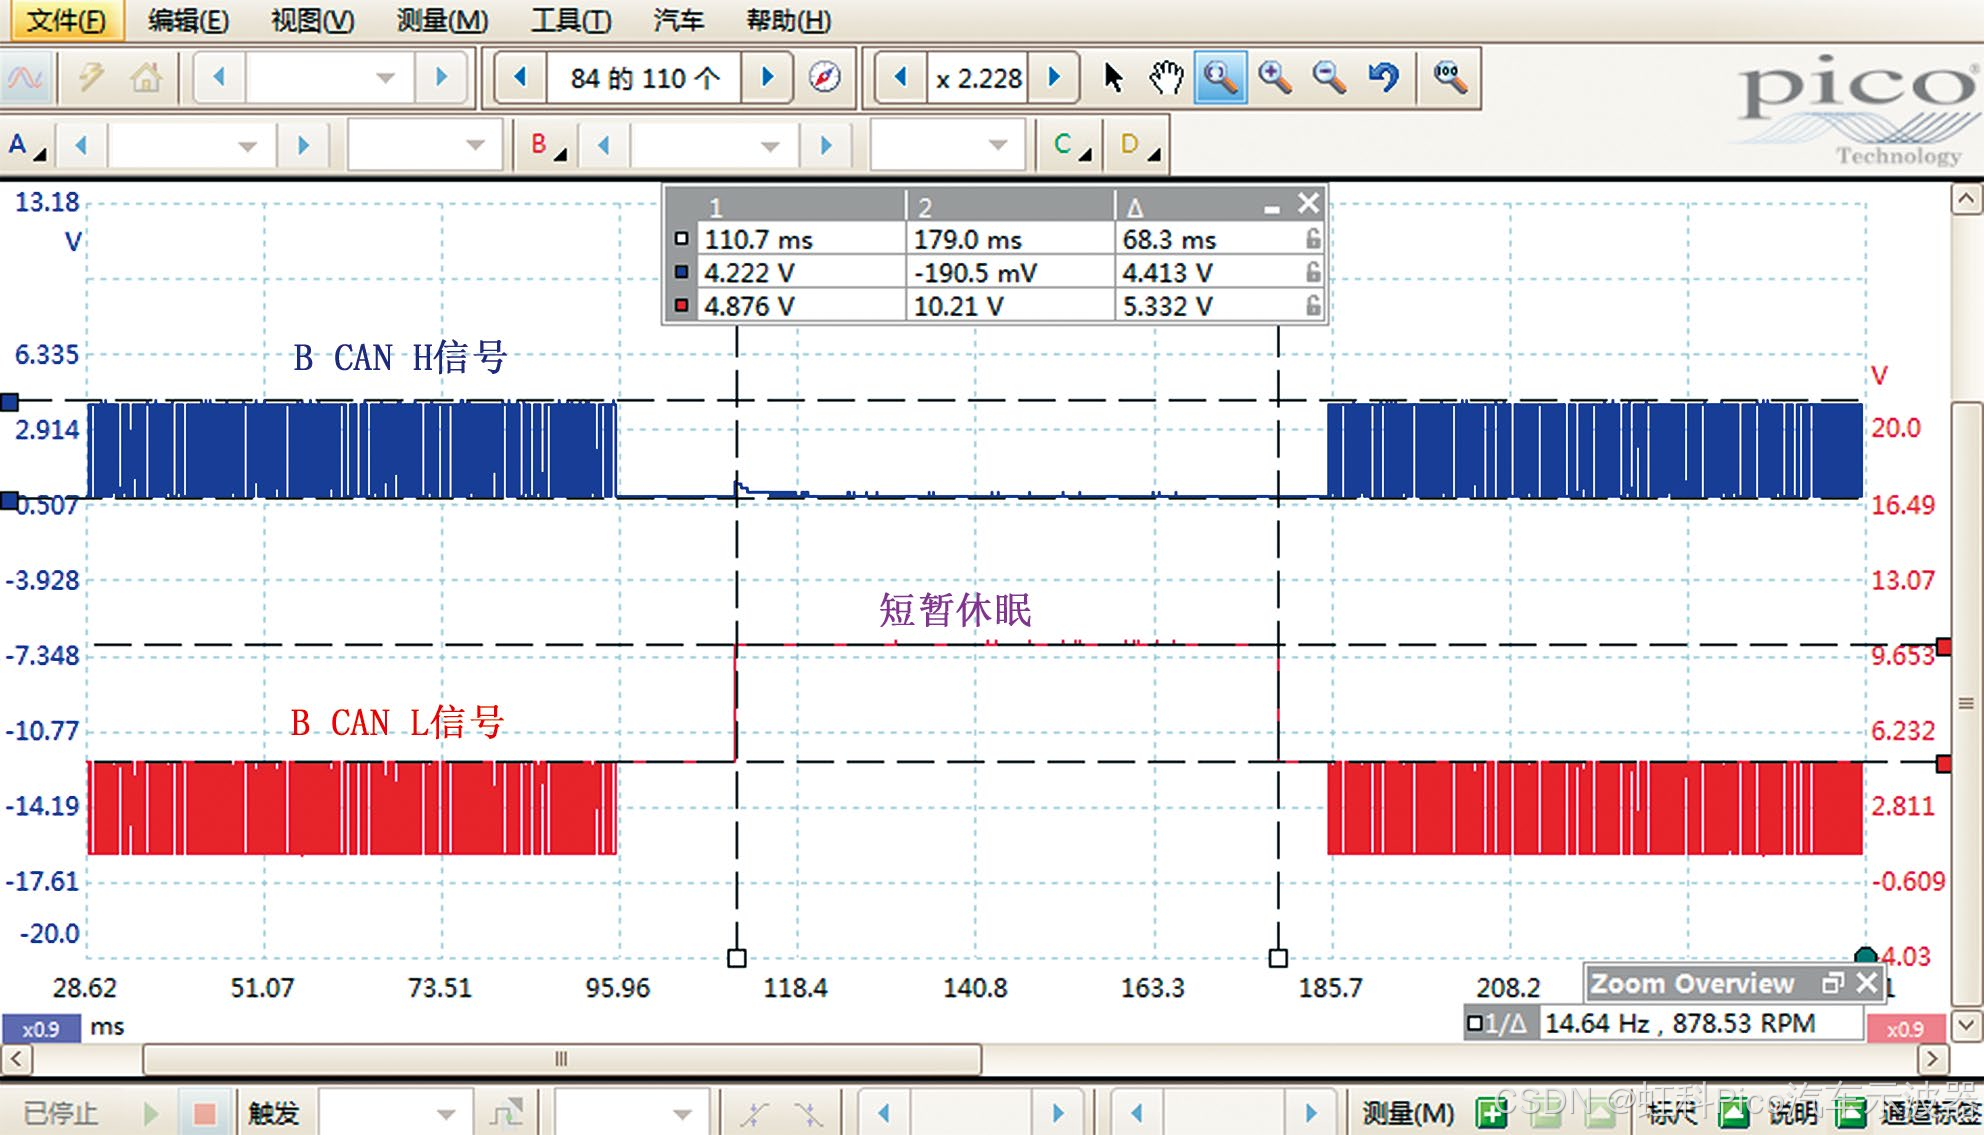1984x1135 pixels.
Task: Open the channel D options button
Action: (1138, 146)
